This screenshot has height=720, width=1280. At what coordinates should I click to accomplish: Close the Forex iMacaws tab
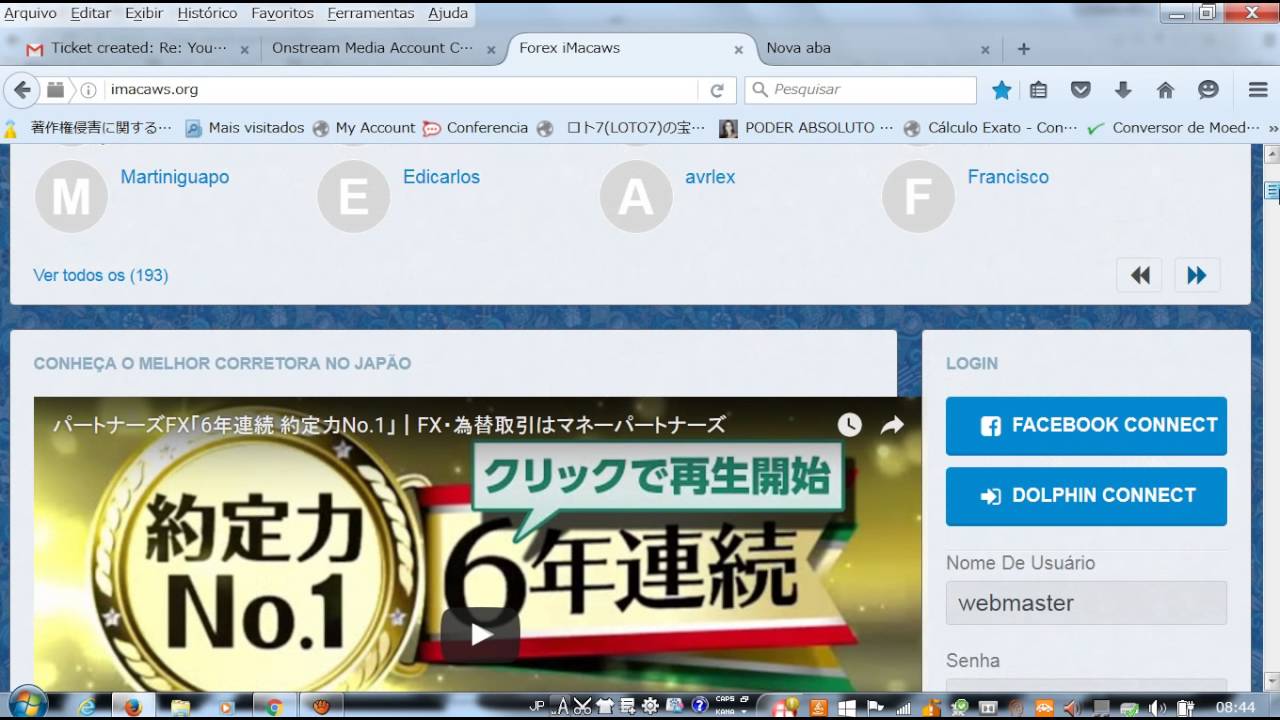pyautogui.click(x=739, y=49)
